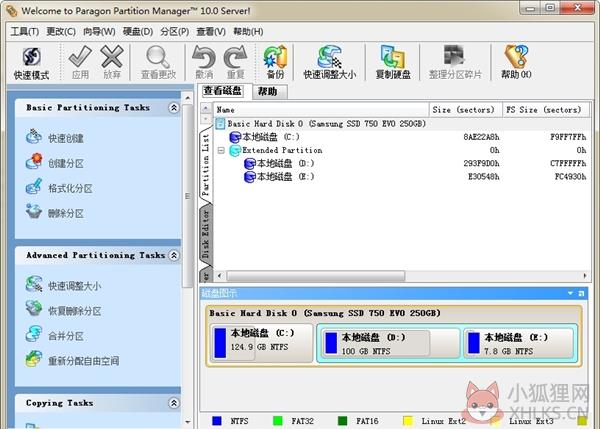Open the 更改(C) menu
This screenshot has width=600, height=429.
click(x=61, y=31)
